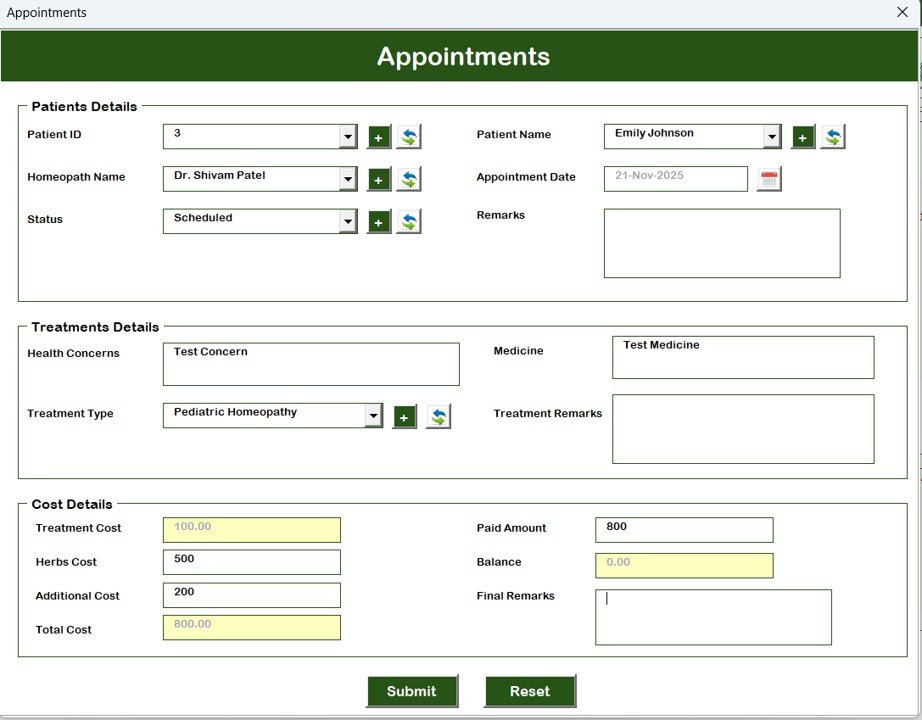Add a new Patient ID using the plus icon

click(x=378, y=136)
